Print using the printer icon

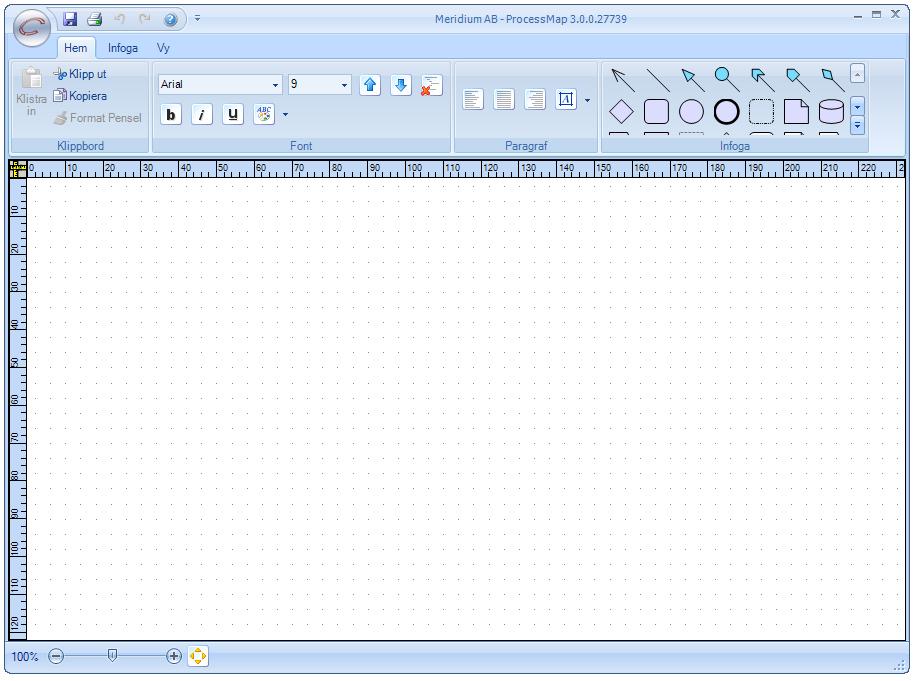click(95, 19)
